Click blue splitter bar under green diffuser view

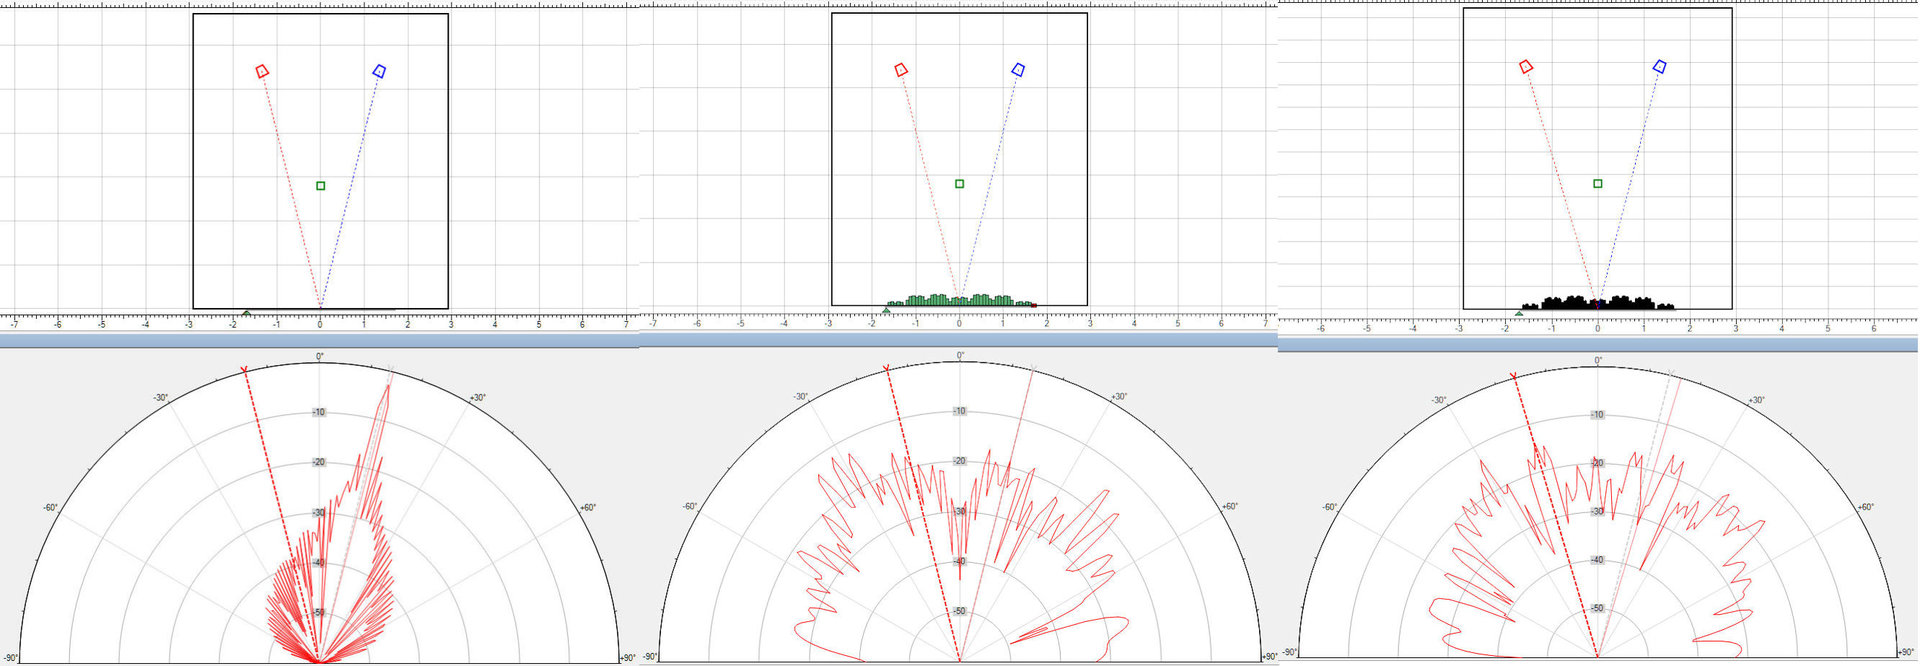point(958,340)
